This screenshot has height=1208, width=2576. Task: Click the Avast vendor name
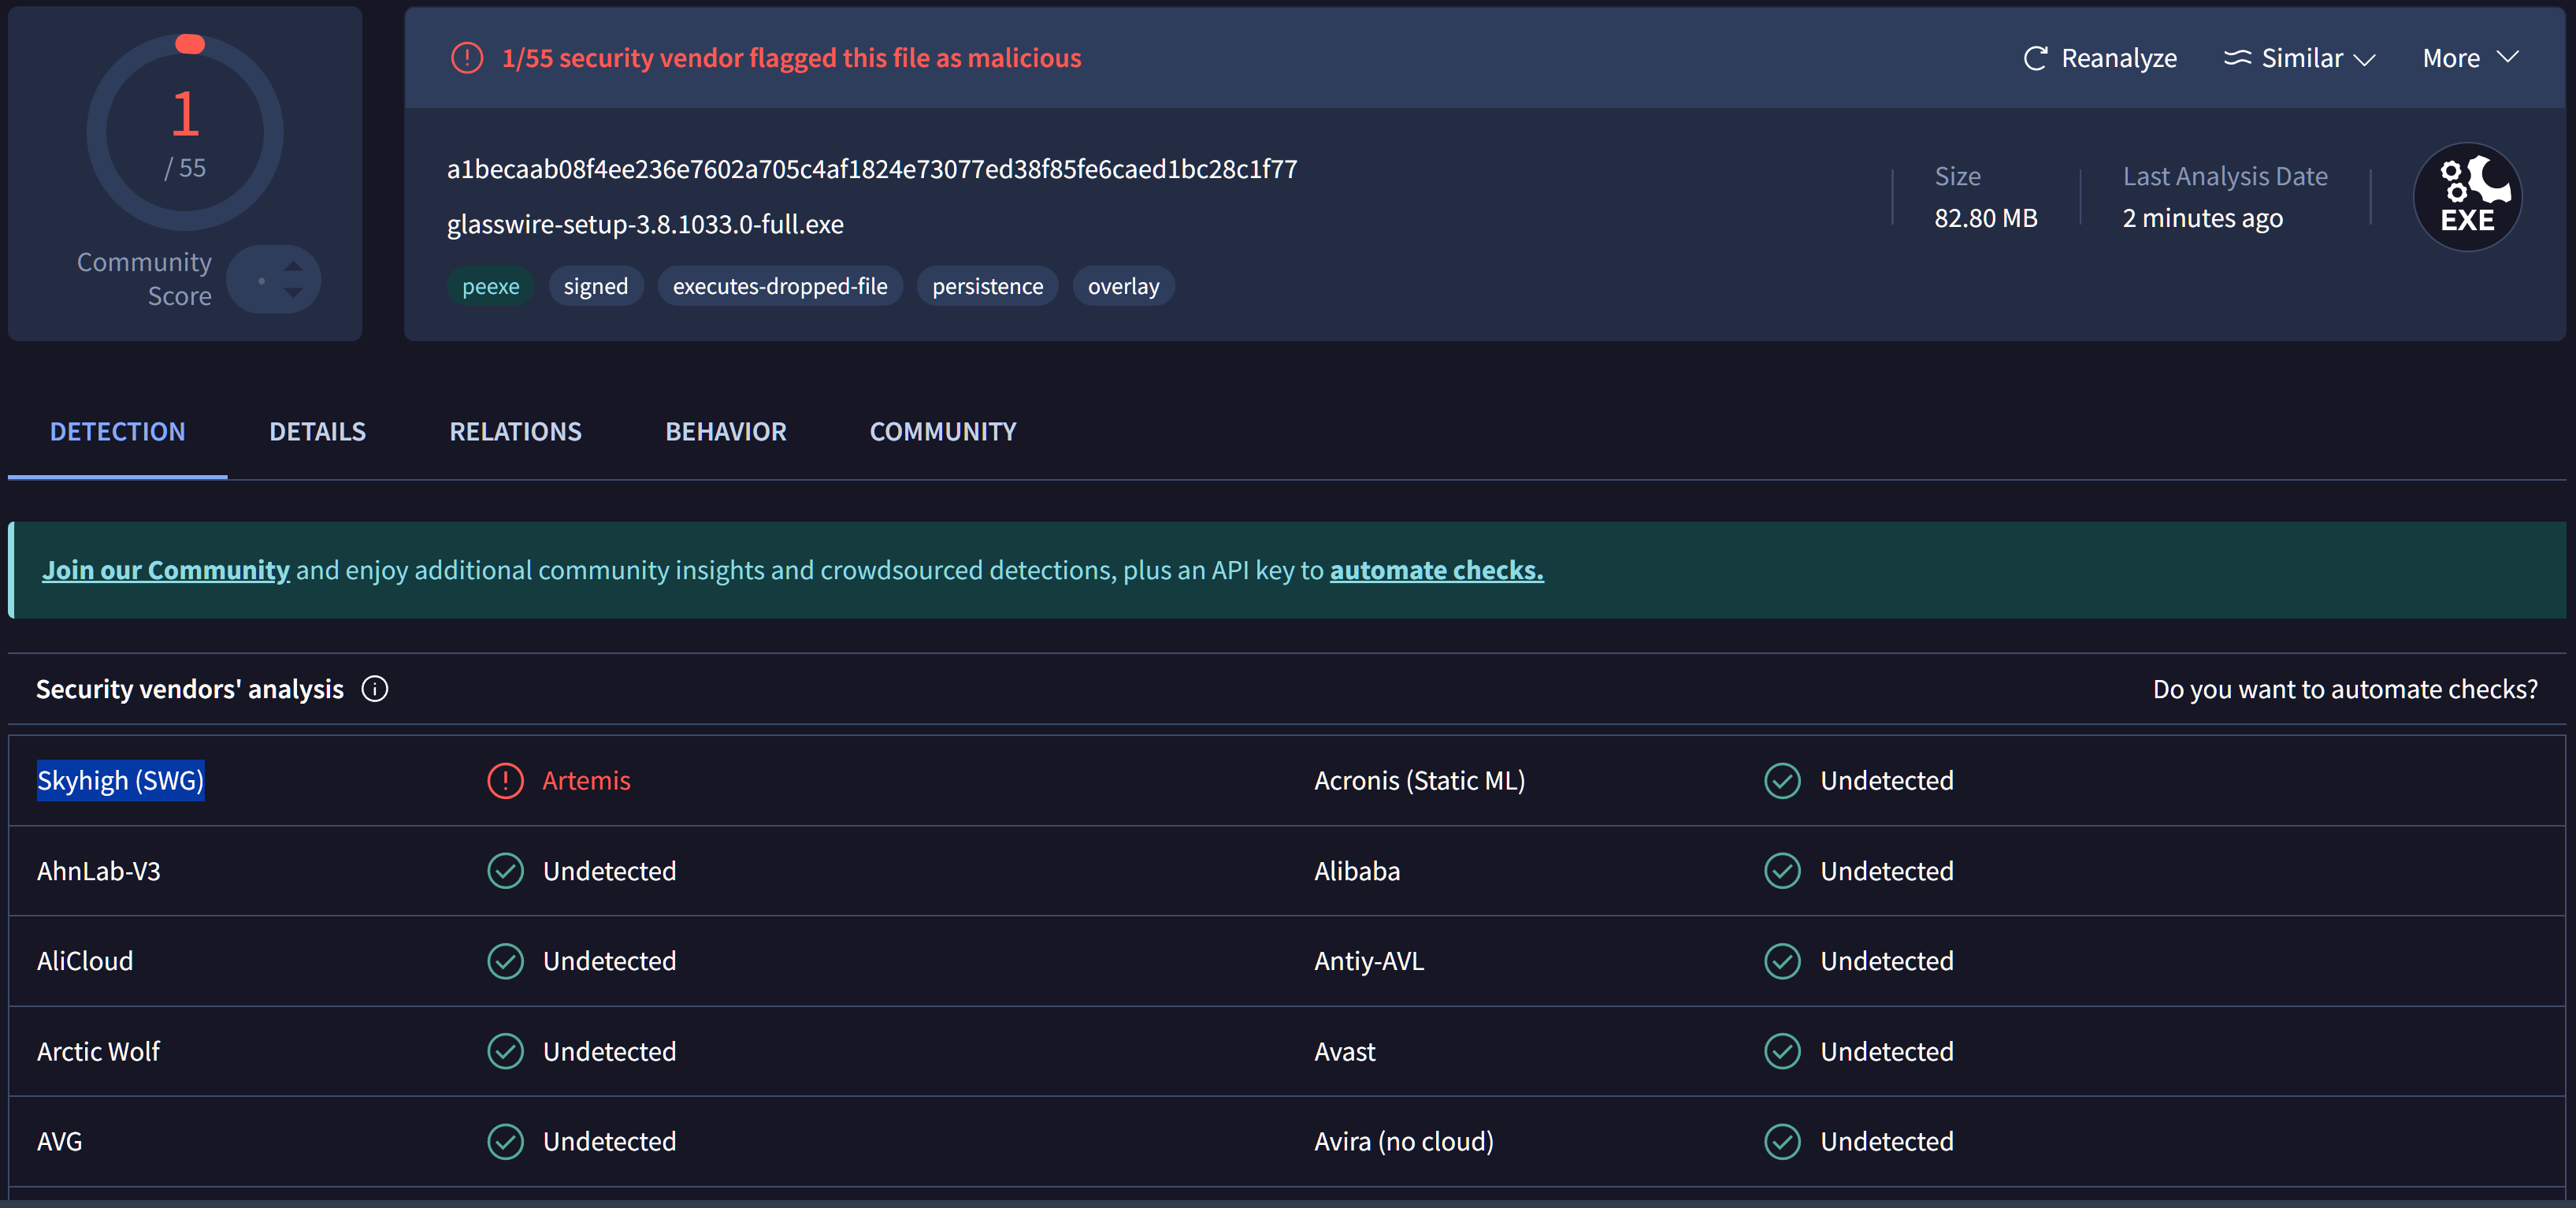tap(1345, 1051)
